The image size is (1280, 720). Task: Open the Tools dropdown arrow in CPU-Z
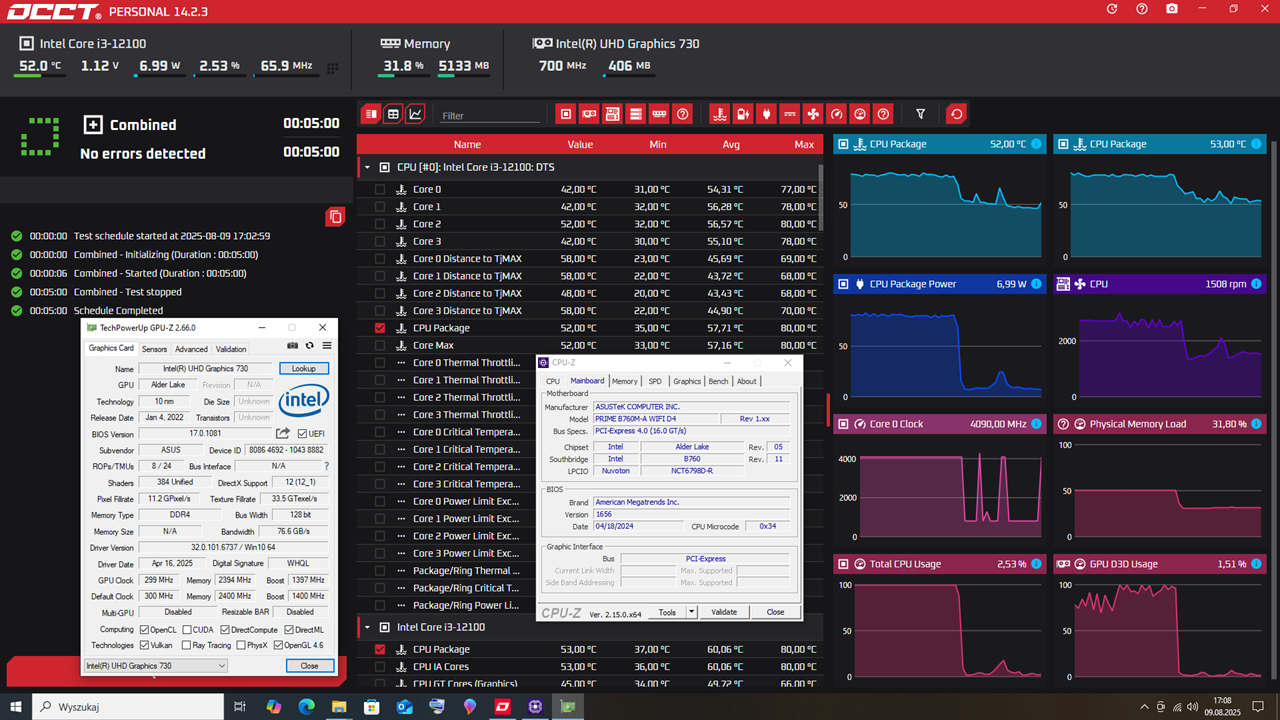pos(691,612)
